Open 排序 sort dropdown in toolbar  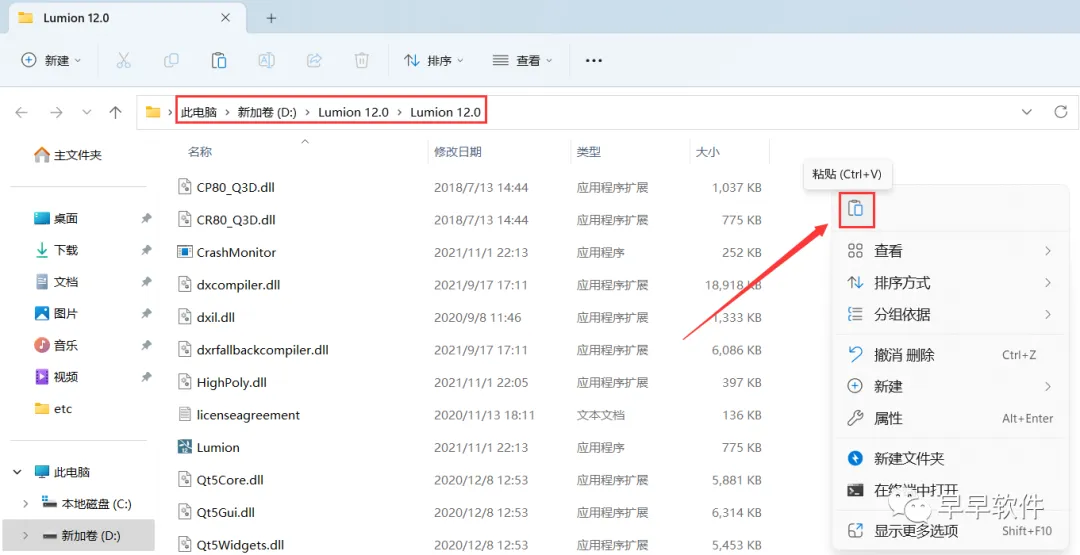[x=434, y=61]
